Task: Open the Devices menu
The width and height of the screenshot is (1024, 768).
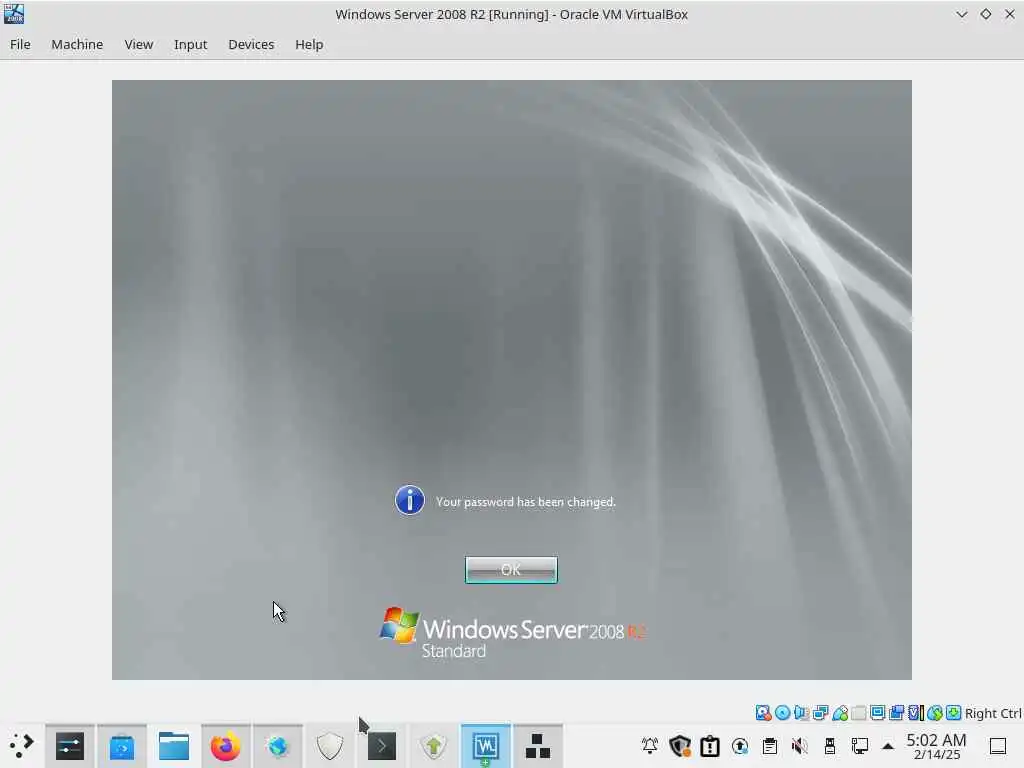Action: (x=251, y=44)
